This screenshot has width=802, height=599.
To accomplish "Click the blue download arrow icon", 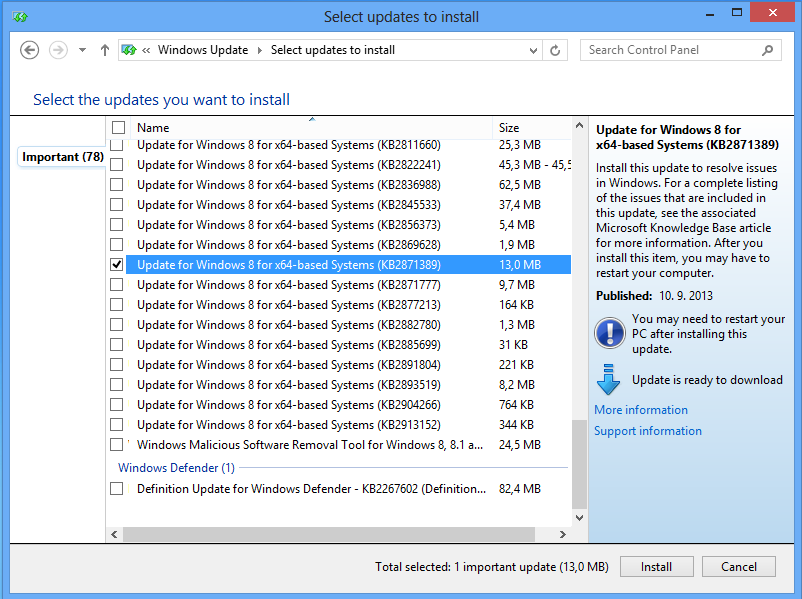I will tap(609, 381).
